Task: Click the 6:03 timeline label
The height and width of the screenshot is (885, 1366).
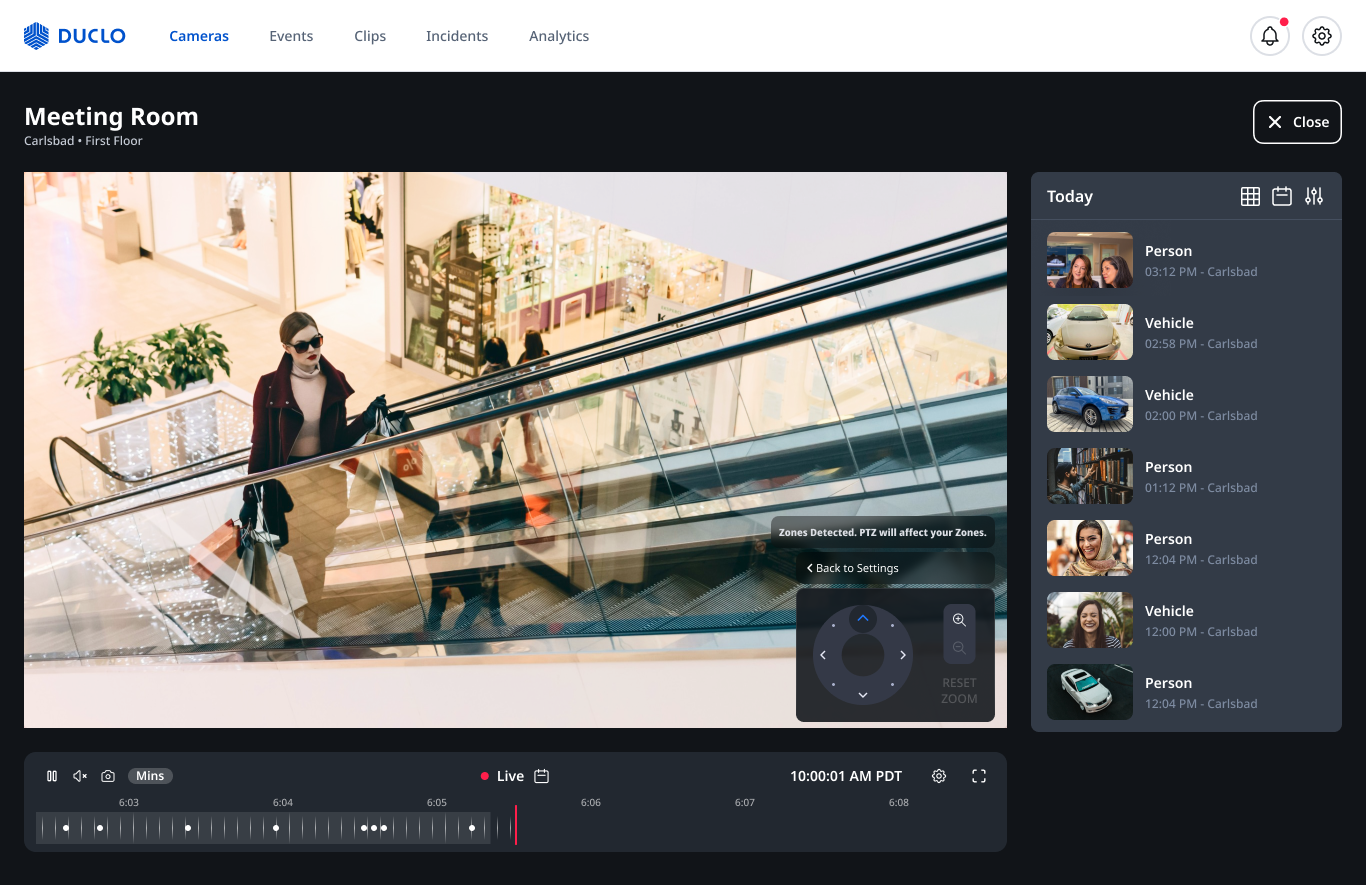Action: click(x=129, y=802)
